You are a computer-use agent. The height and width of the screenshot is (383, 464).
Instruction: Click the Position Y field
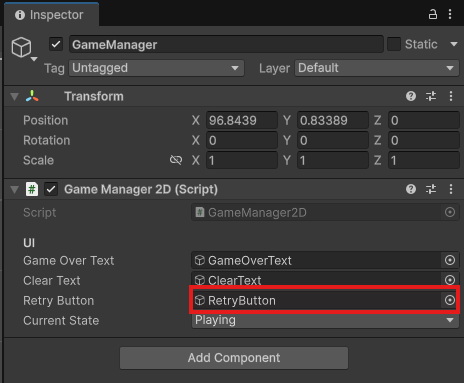click(x=333, y=120)
